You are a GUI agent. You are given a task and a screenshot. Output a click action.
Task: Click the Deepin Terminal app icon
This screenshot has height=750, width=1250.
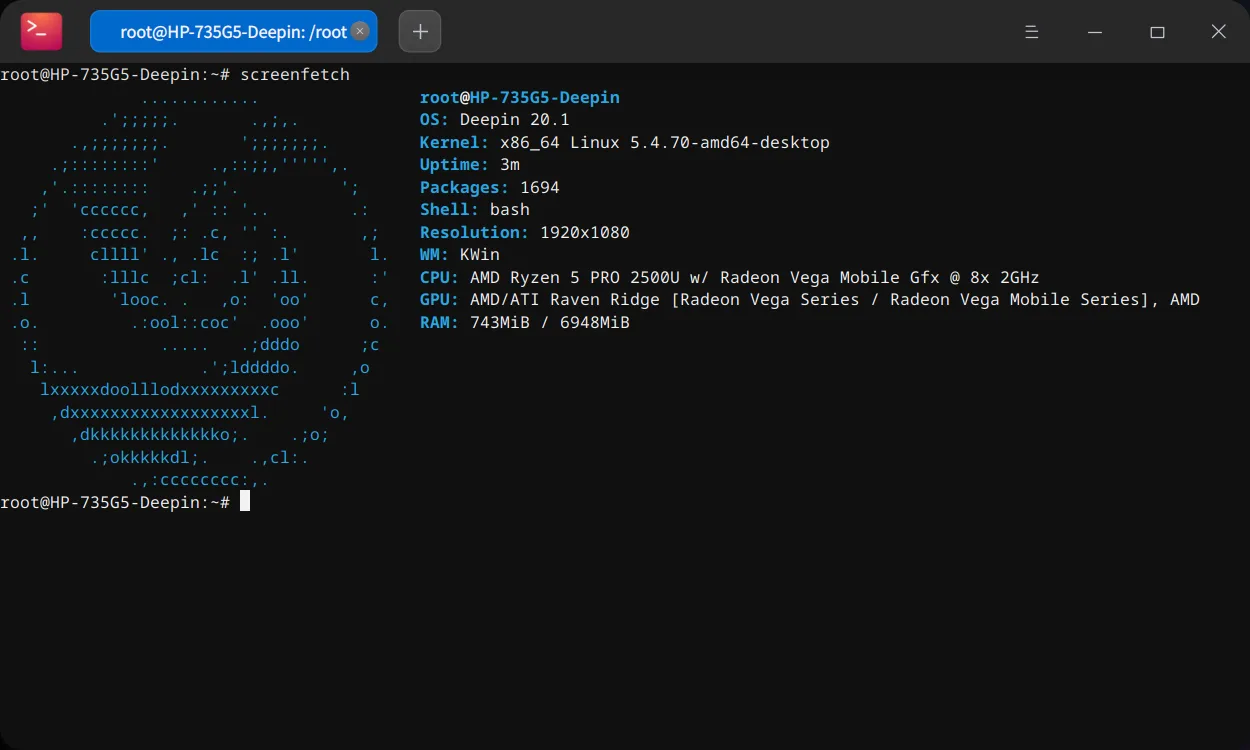(42, 31)
